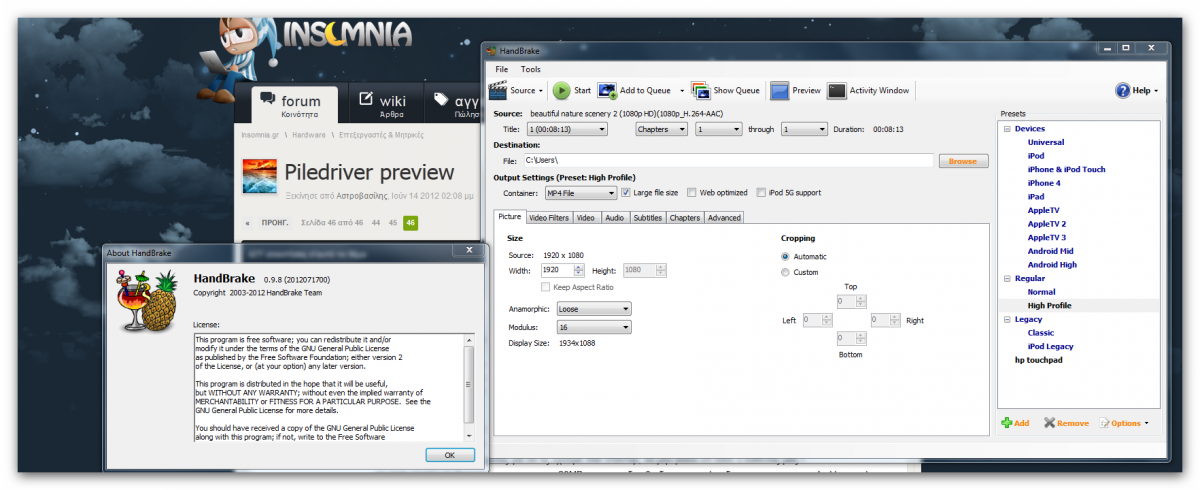The image size is (1200, 490).
Task: Enable the Web optimized checkbox
Action: click(x=692, y=192)
